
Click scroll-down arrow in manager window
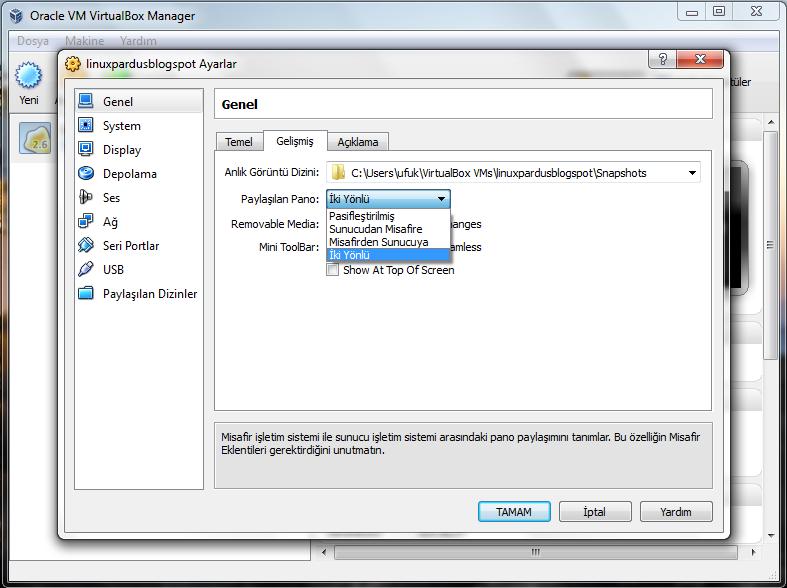pos(771,536)
